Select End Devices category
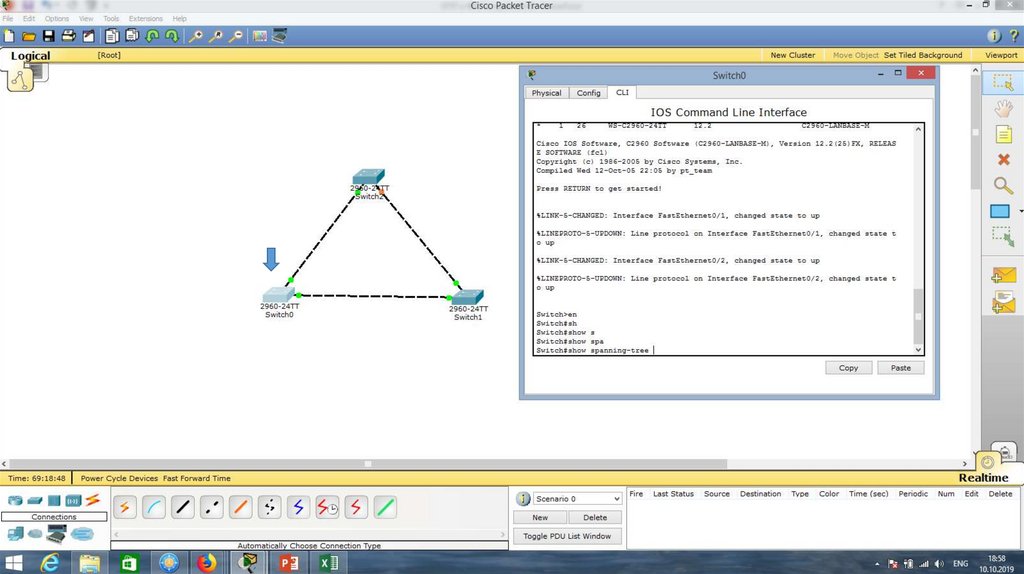Image resolution: width=1024 pixels, height=574 pixels. 14,534
